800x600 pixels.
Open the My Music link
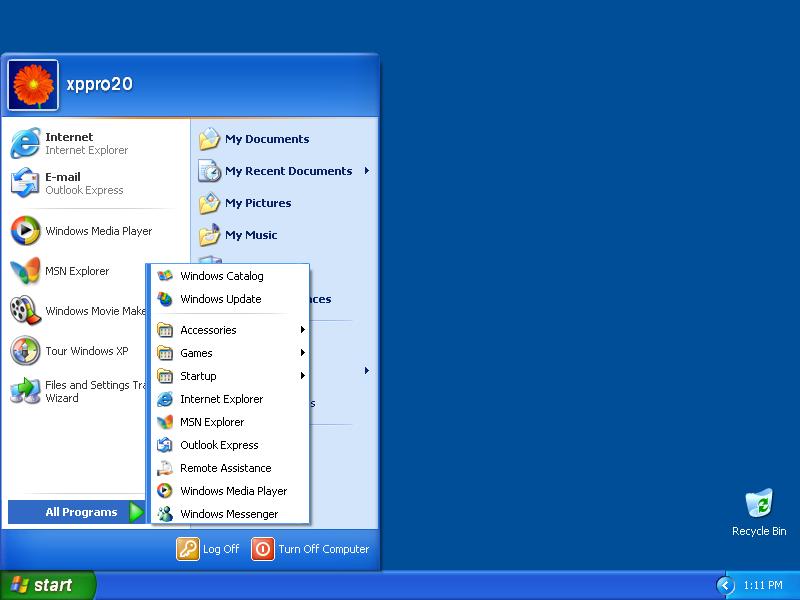point(251,235)
